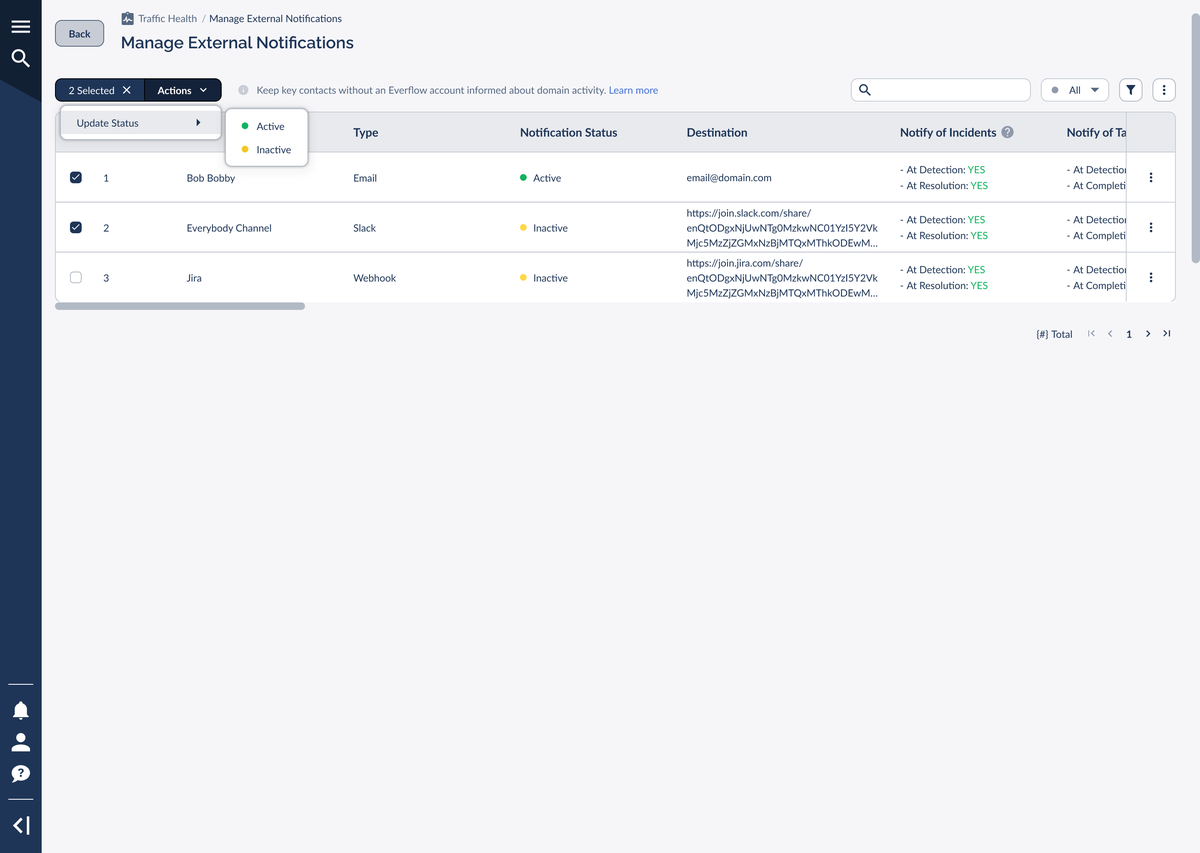Click the filter funnel icon

[x=1130, y=90]
